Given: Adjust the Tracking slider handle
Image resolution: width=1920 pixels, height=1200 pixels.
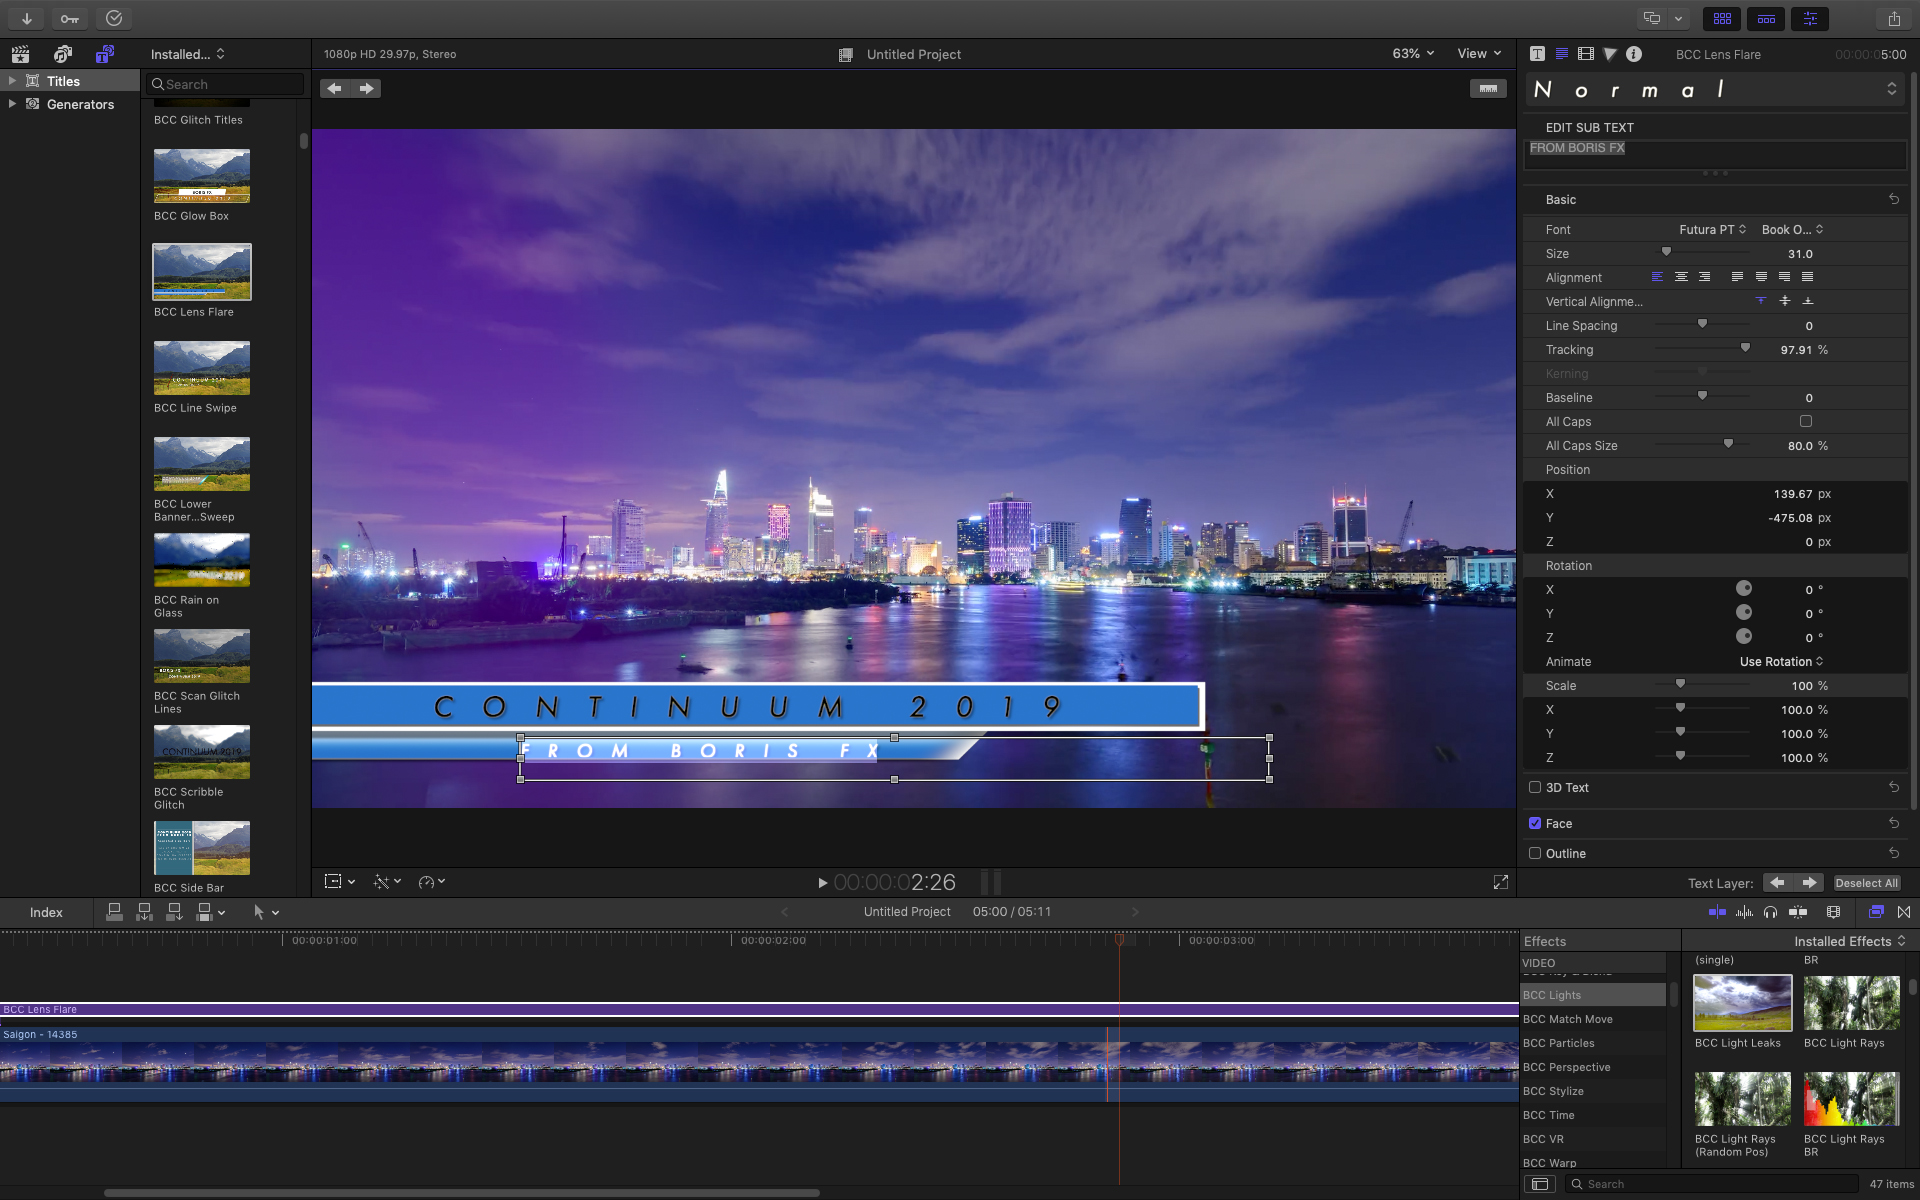Looking at the screenshot, I should click(1745, 348).
